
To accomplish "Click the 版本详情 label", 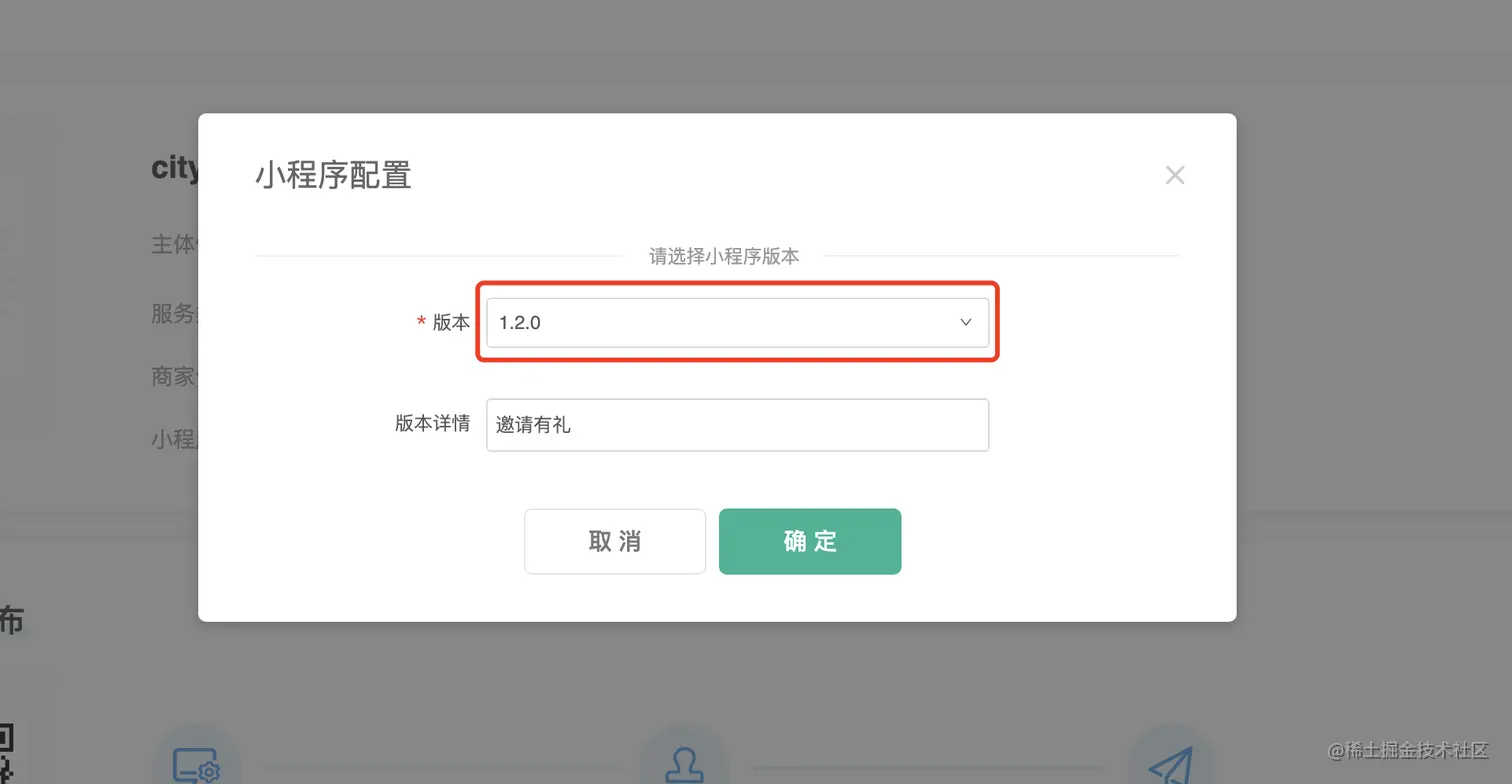I will 432,423.
